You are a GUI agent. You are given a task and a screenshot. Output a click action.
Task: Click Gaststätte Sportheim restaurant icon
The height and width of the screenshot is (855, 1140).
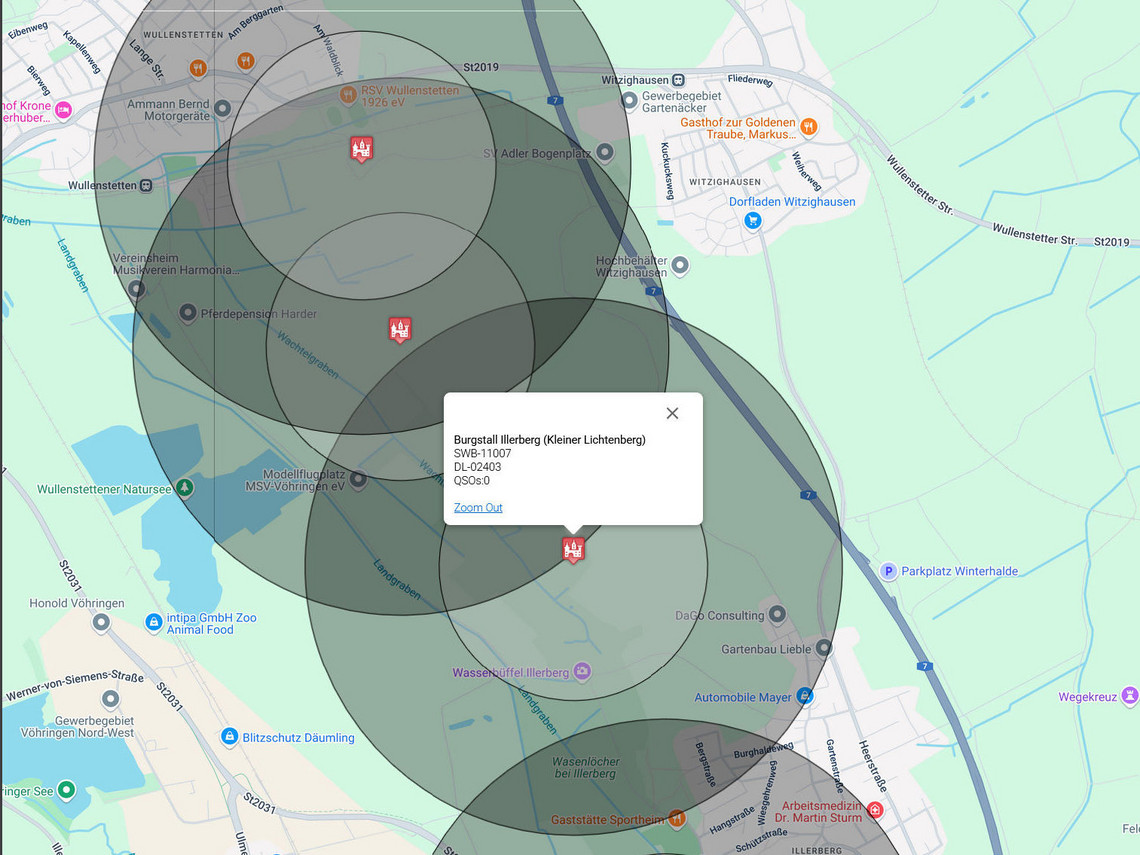coord(677,819)
